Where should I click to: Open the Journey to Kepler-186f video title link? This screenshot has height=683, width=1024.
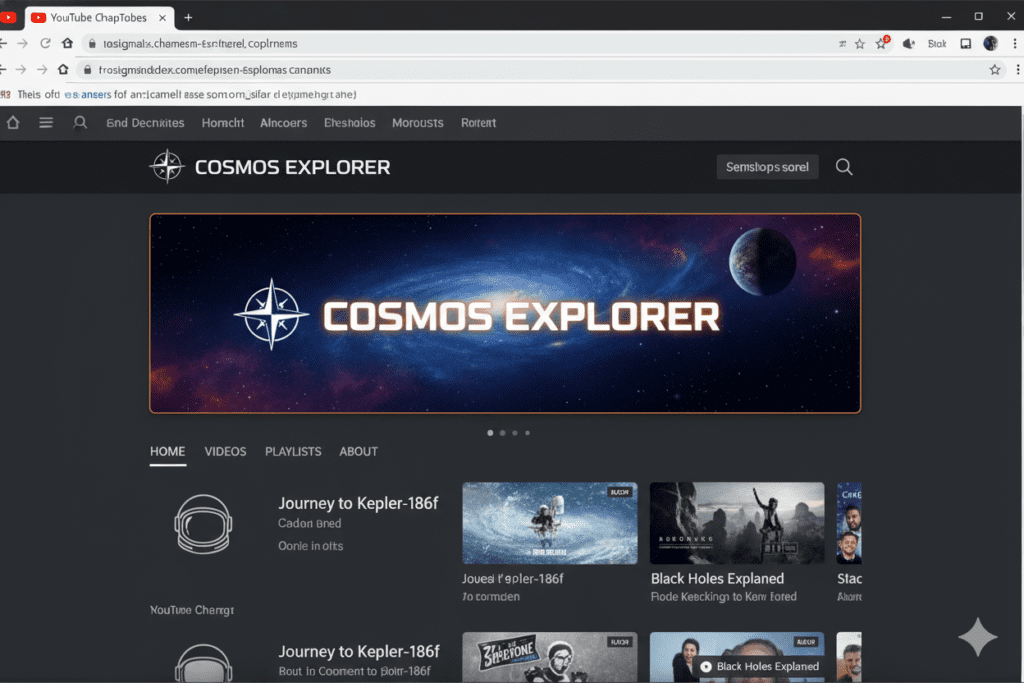358,503
